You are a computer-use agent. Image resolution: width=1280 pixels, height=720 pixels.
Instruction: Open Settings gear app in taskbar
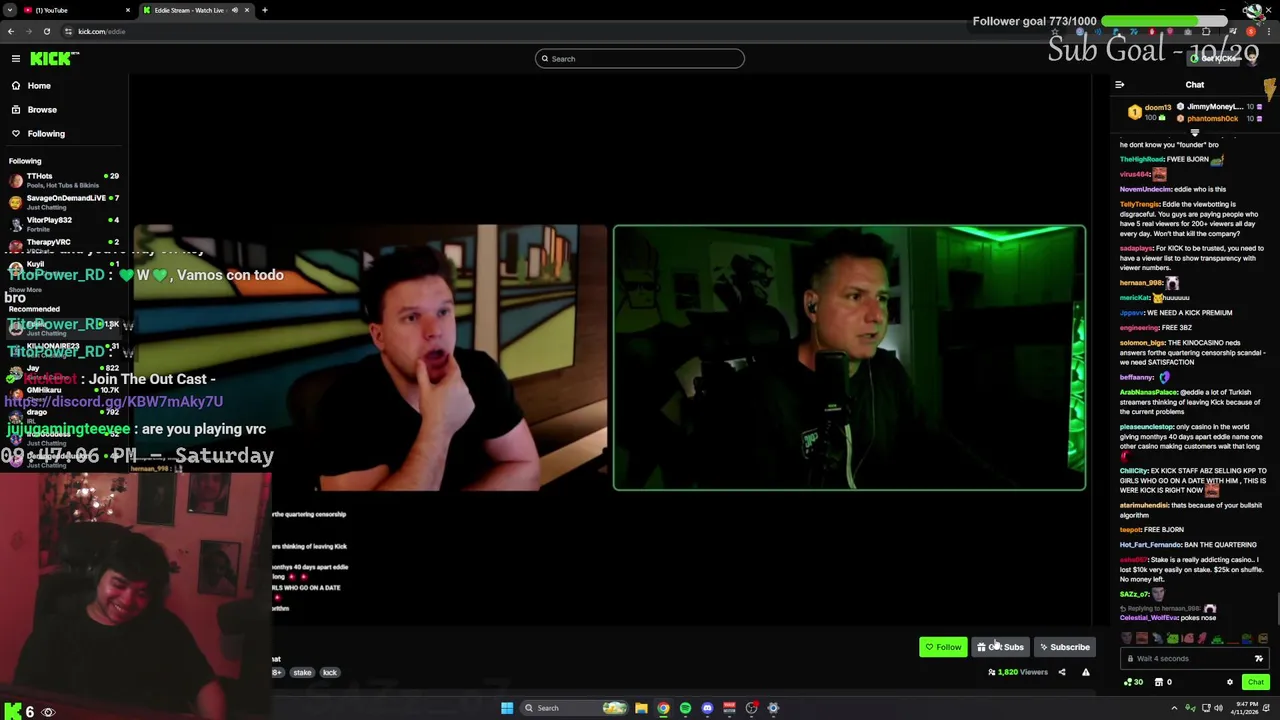coord(773,708)
